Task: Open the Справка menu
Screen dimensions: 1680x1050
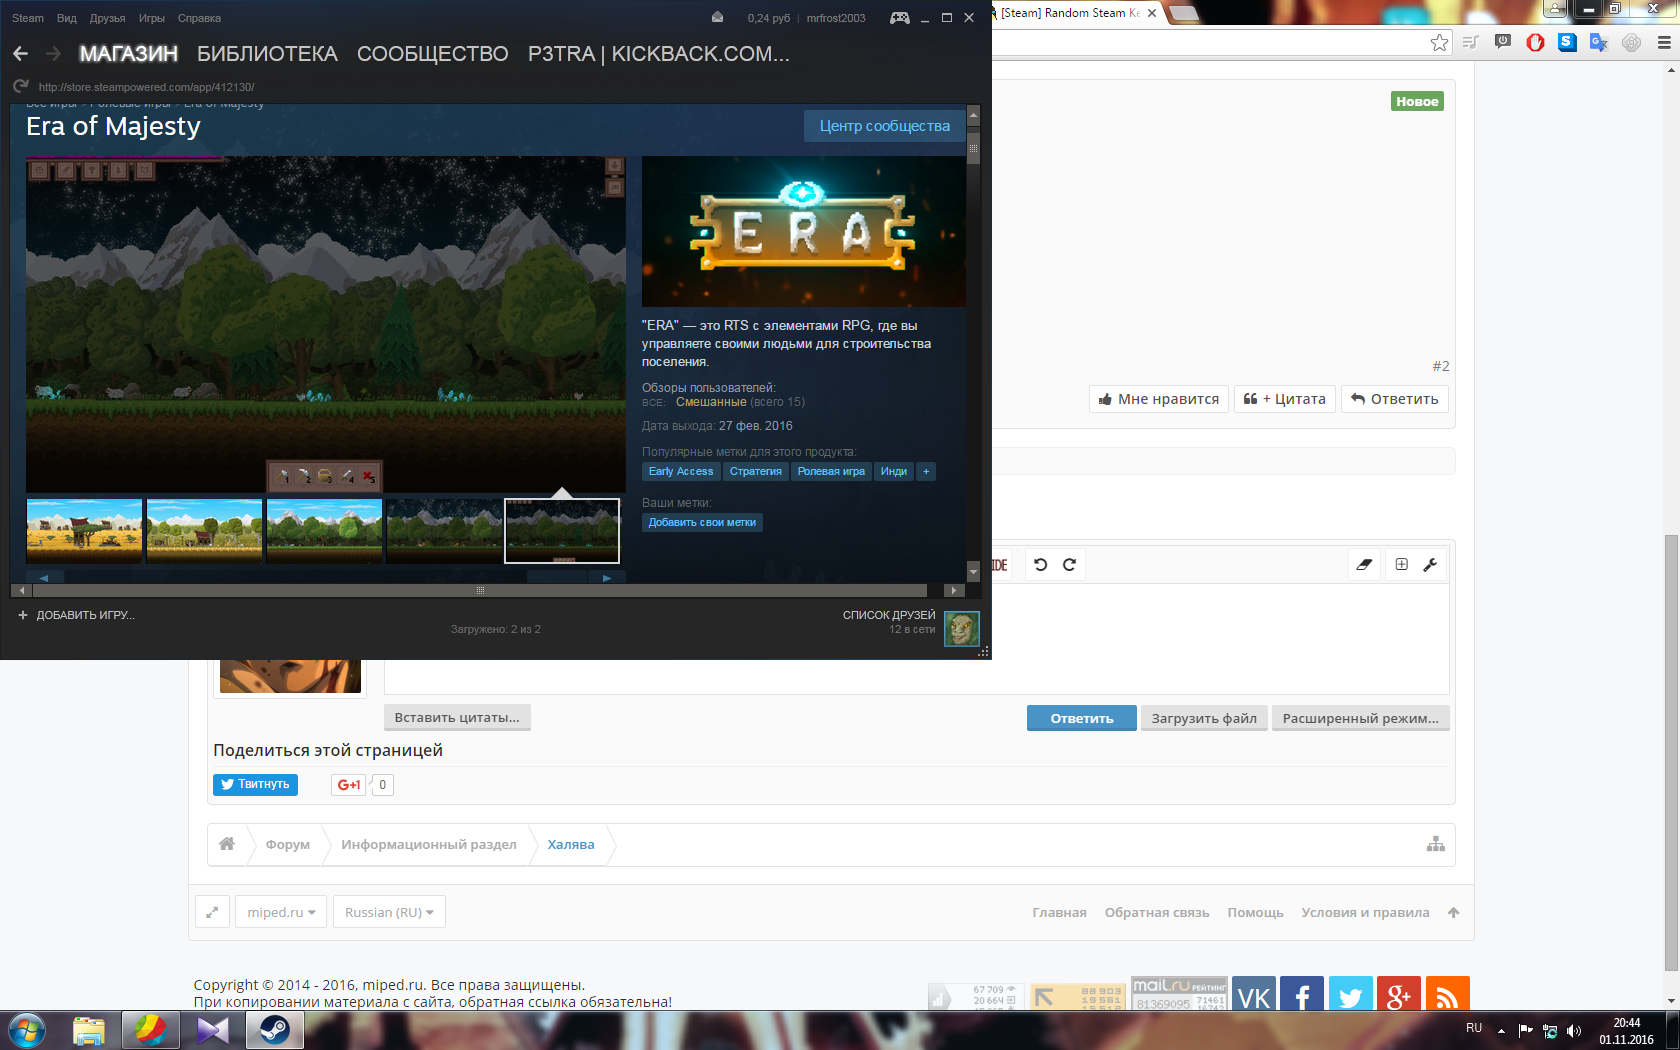Action: click(x=199, y=18)
